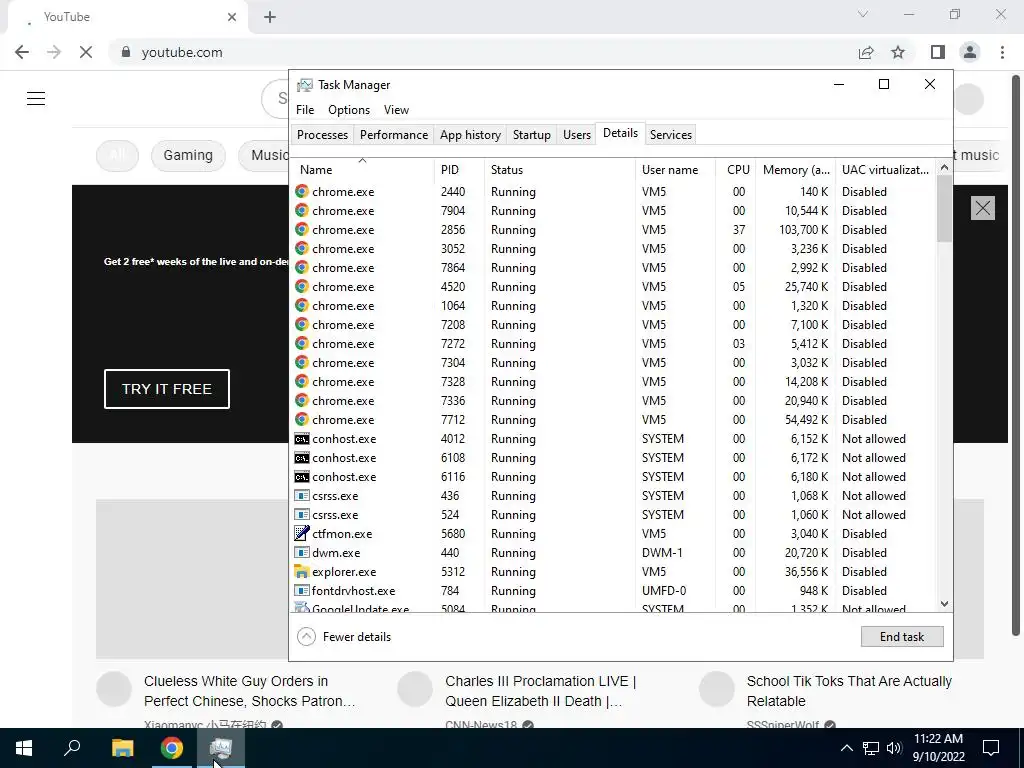The height and width of the screenshot is (768, 1024).
Task: Open a new Chrome tab with plus icon
Action: 270,17
